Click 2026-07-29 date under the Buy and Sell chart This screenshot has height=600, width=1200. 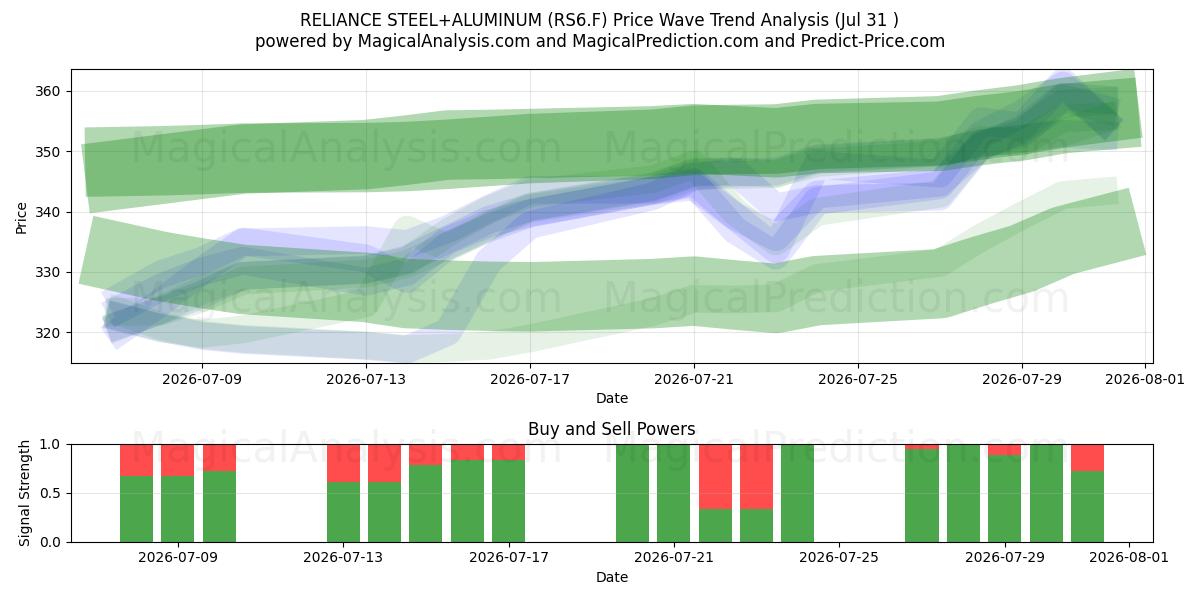click(x=1005, y=557)
